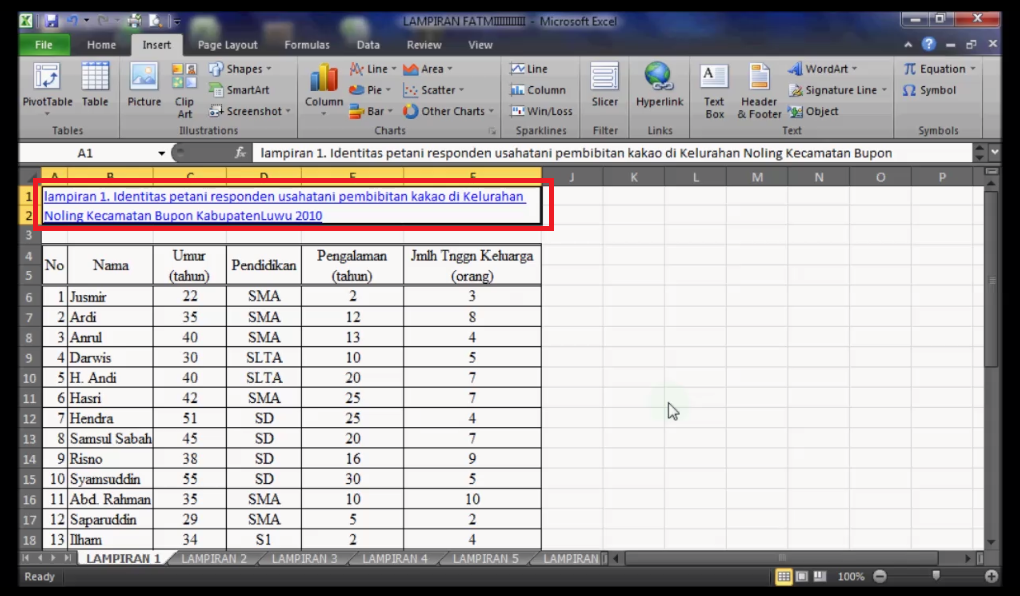Click the Save icon in quick access toolbar
Screen dimensions: 1020x596
51,21
